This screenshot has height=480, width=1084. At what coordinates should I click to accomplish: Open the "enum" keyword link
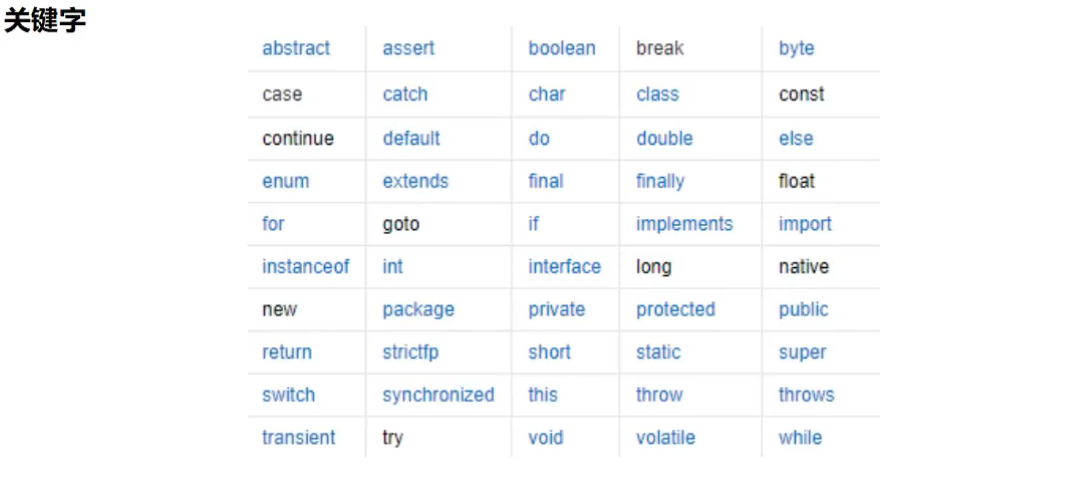tap(285, 181)
